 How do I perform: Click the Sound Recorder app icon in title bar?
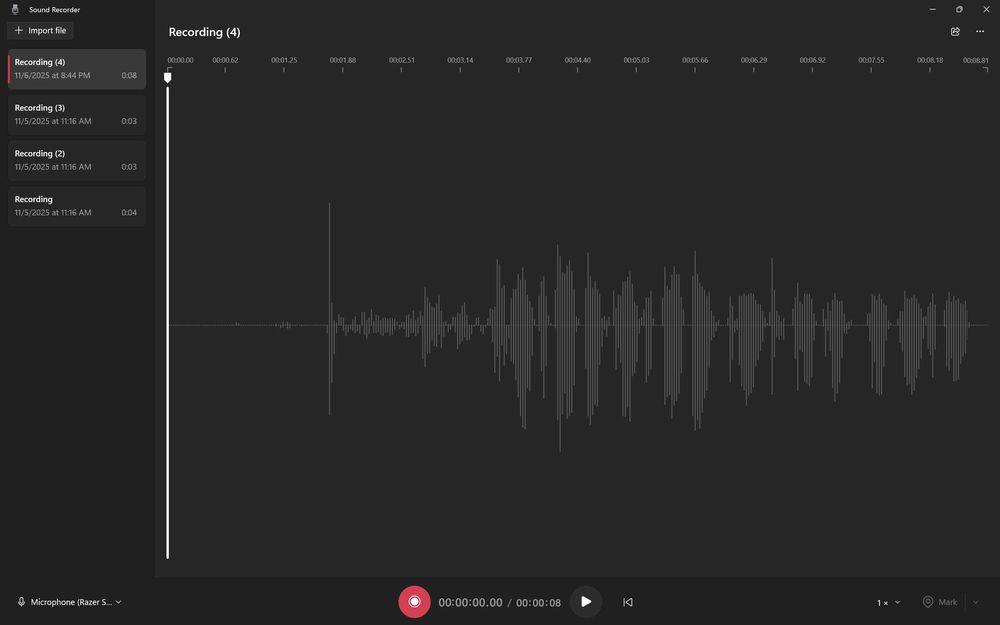(15, 10)
